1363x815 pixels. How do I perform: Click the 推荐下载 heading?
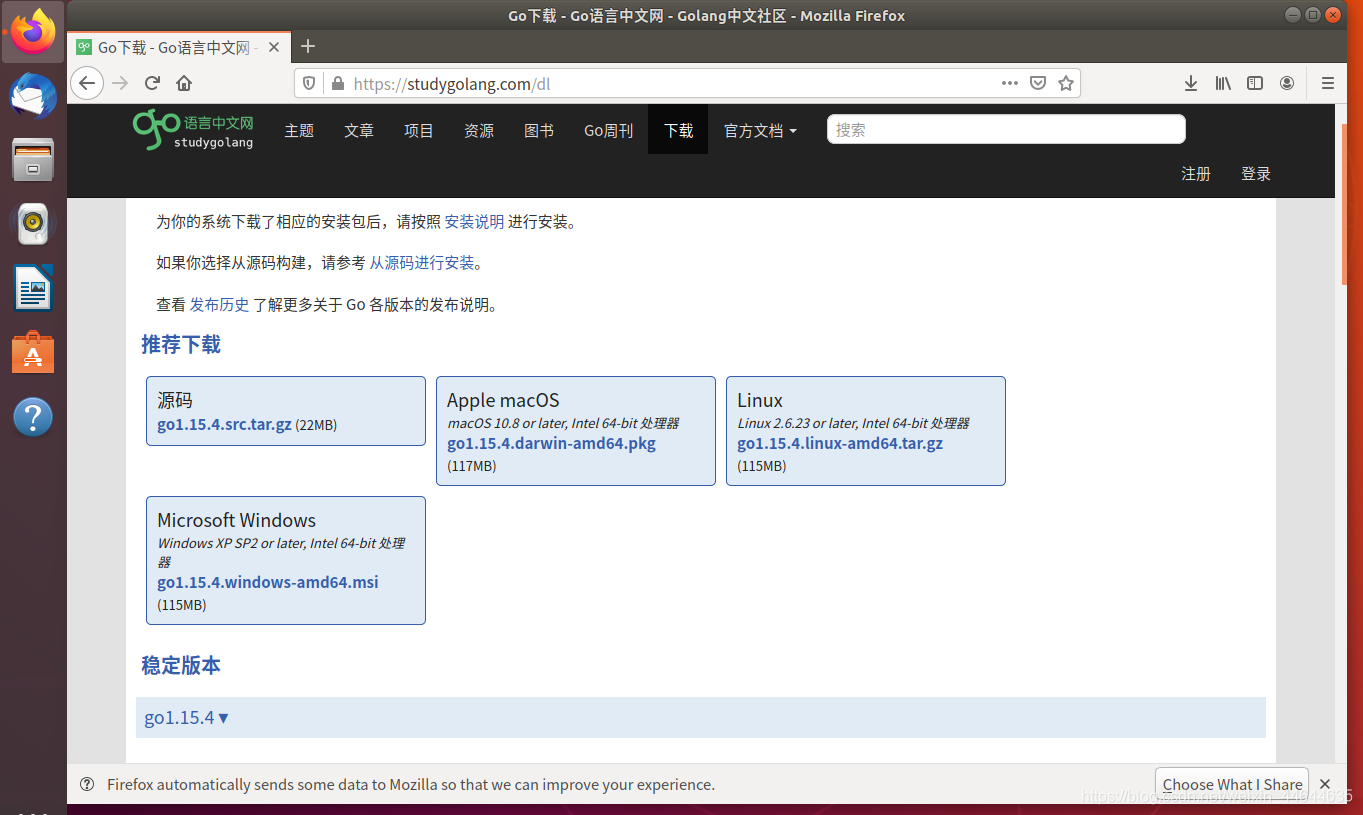(x=181, y=345)
